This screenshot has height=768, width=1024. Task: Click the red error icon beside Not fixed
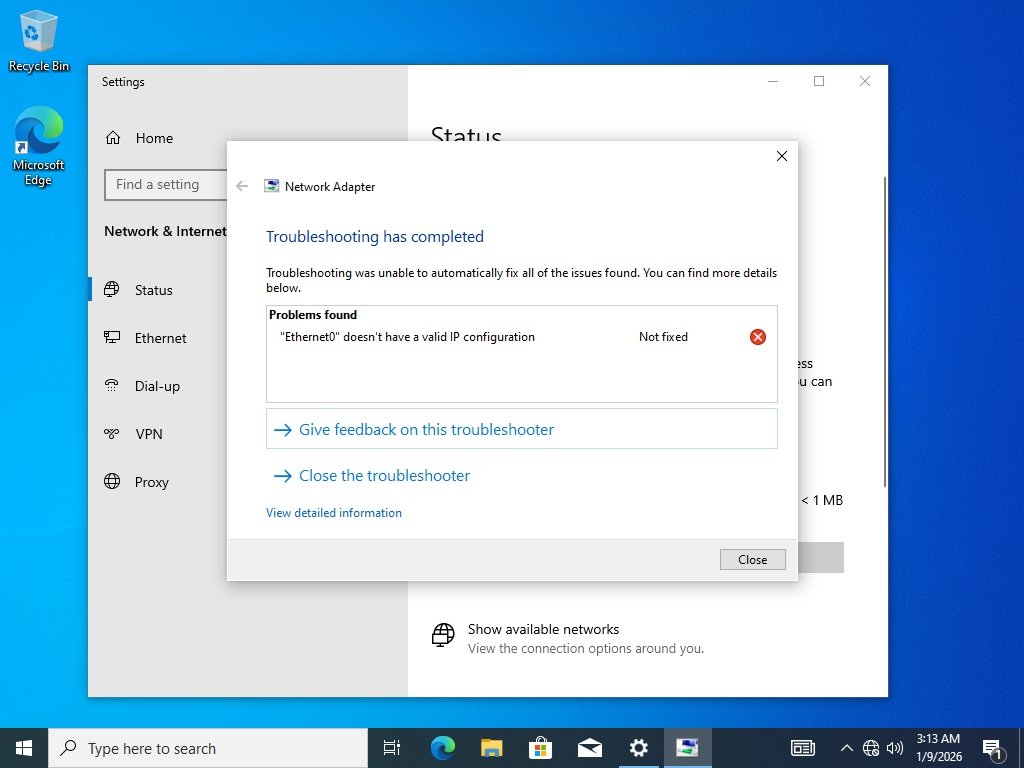coord(758,337)
